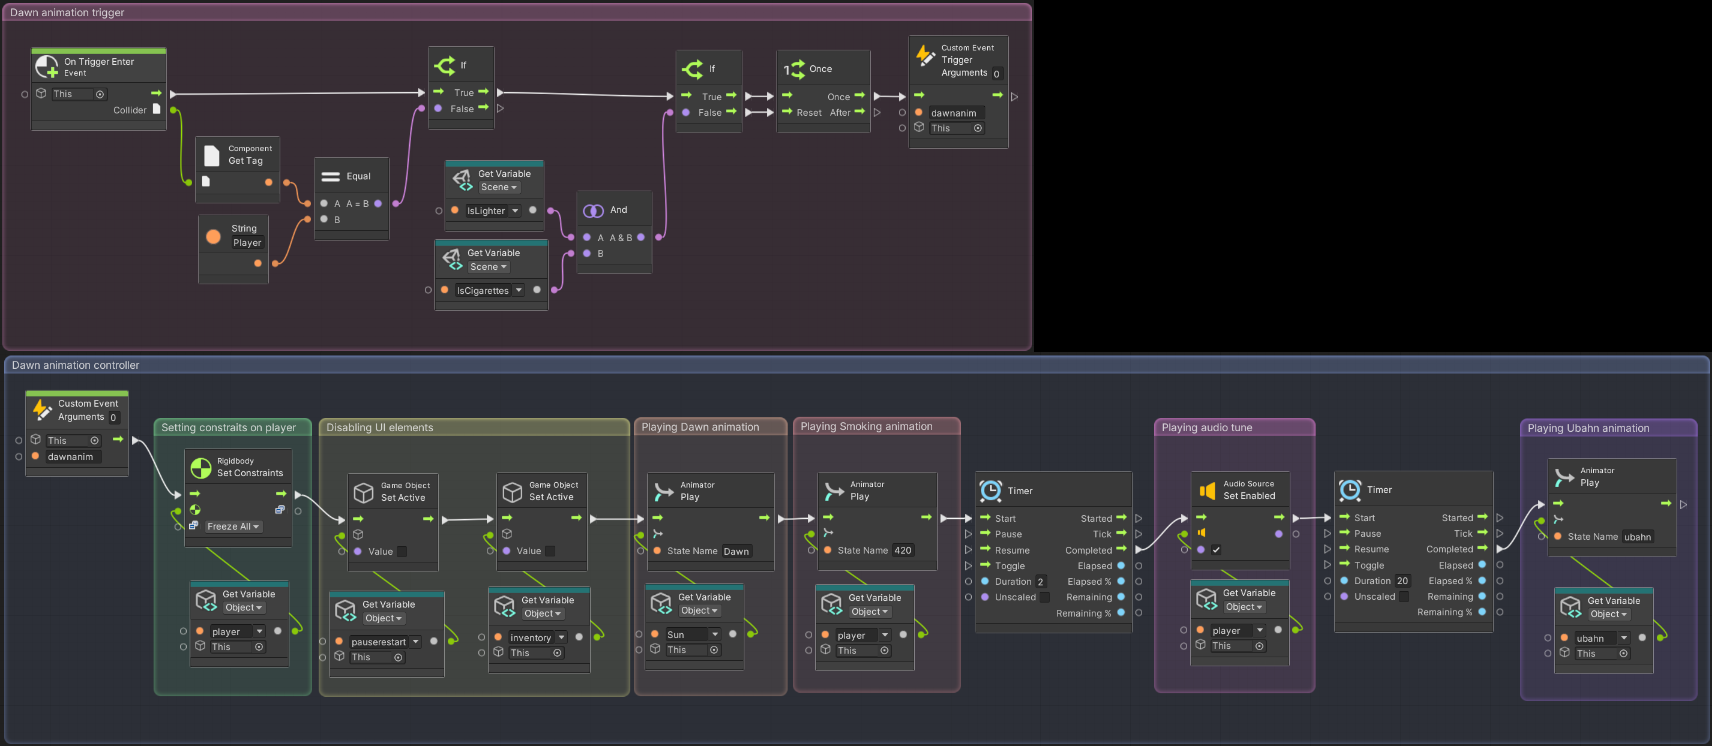Click the Custom Event Trigger lightning icon
This screenshot has width=1712, height=746.
(x=925, y=56)
